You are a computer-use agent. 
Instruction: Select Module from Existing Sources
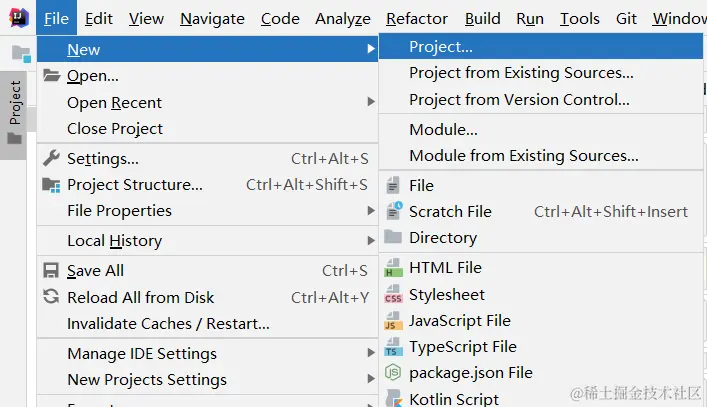pyautogui.click(x=523, y=155)
